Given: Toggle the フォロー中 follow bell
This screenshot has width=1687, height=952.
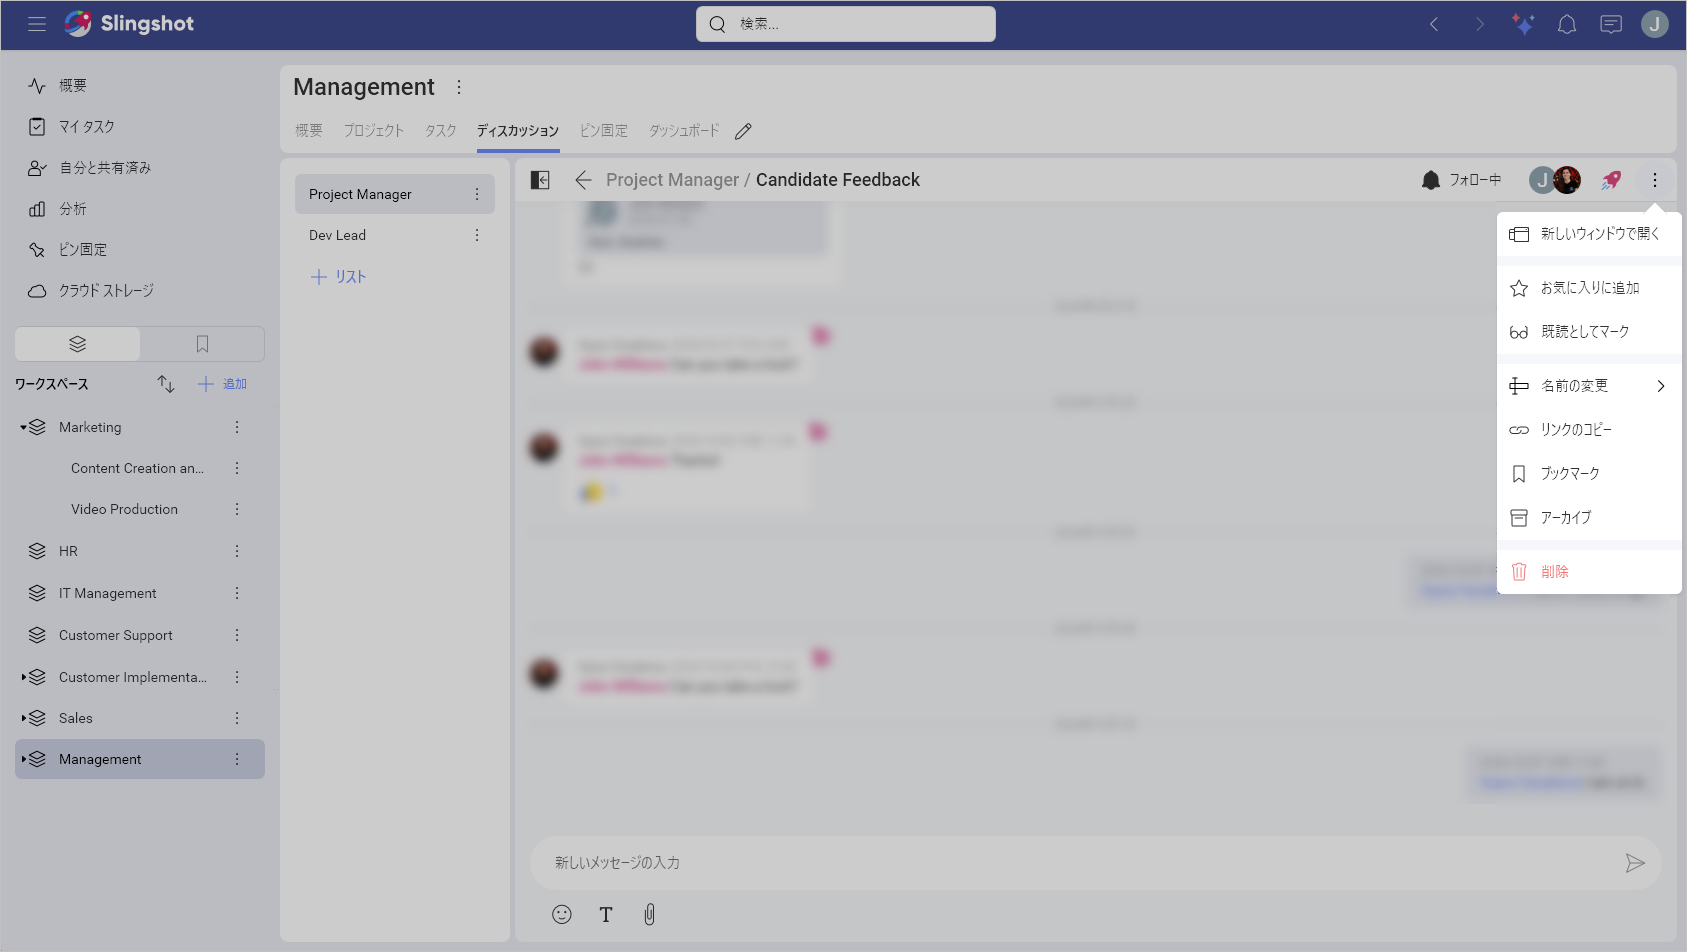Looking at the screenshot, I should click(1461, 180).
